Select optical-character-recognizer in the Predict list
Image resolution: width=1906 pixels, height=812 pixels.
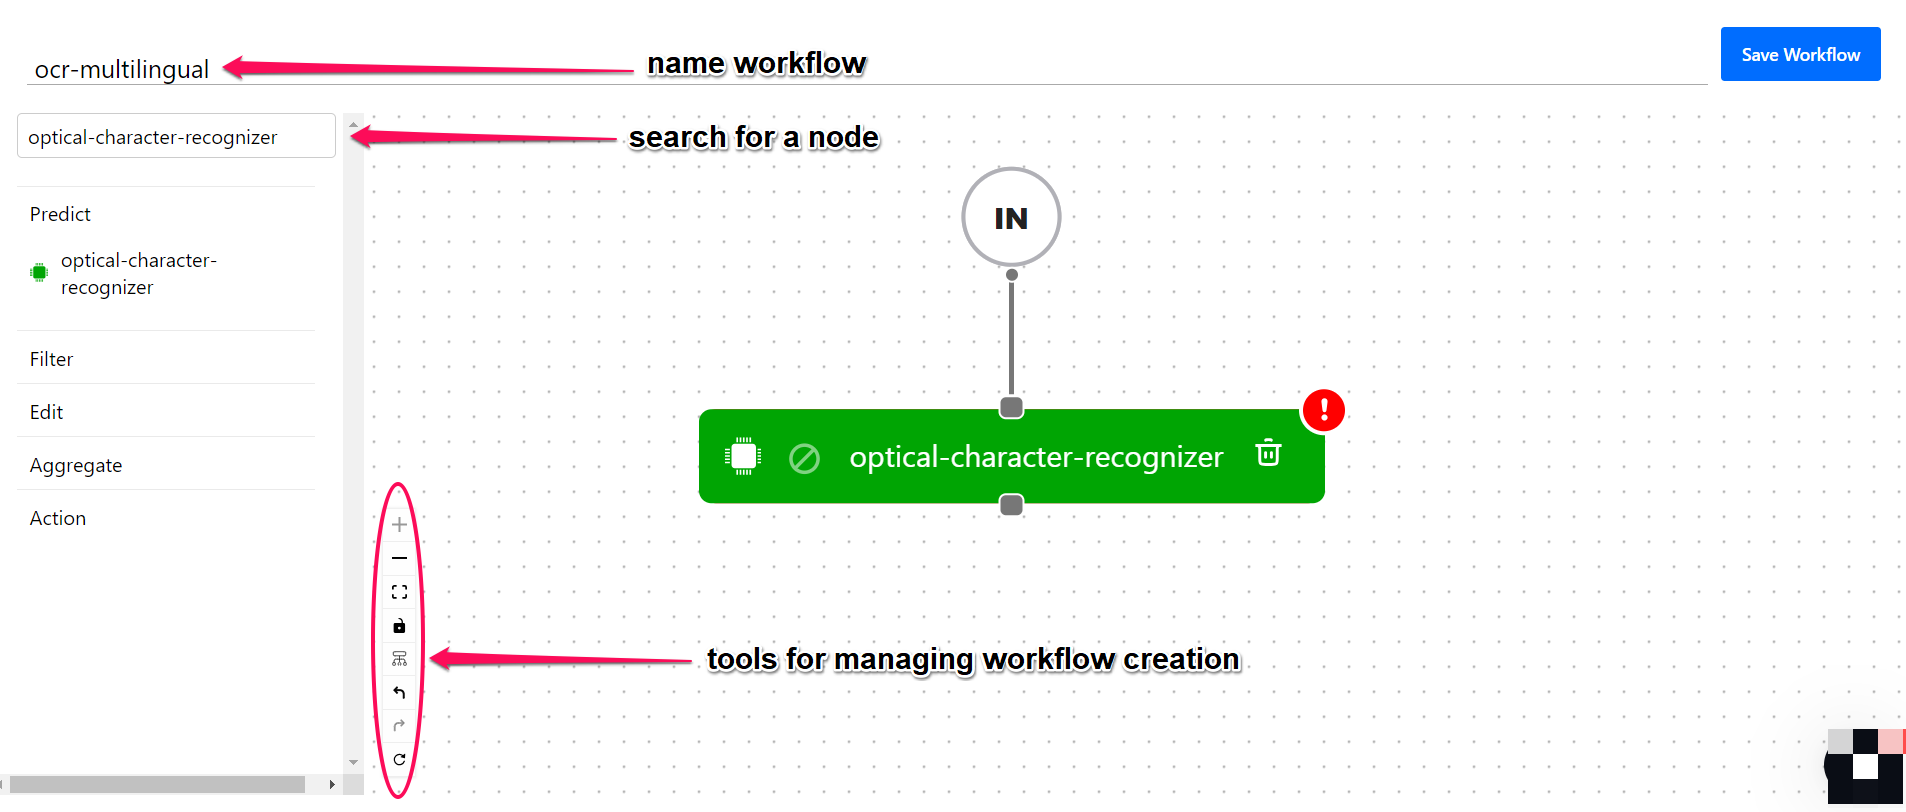click(138, 274)
